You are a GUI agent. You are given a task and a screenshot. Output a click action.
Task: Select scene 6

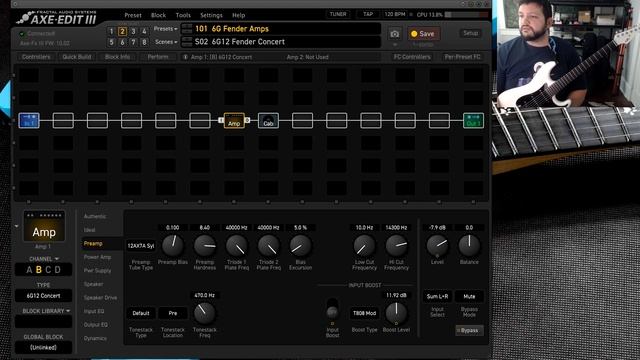pyautogui.click(x=122, y=42)
